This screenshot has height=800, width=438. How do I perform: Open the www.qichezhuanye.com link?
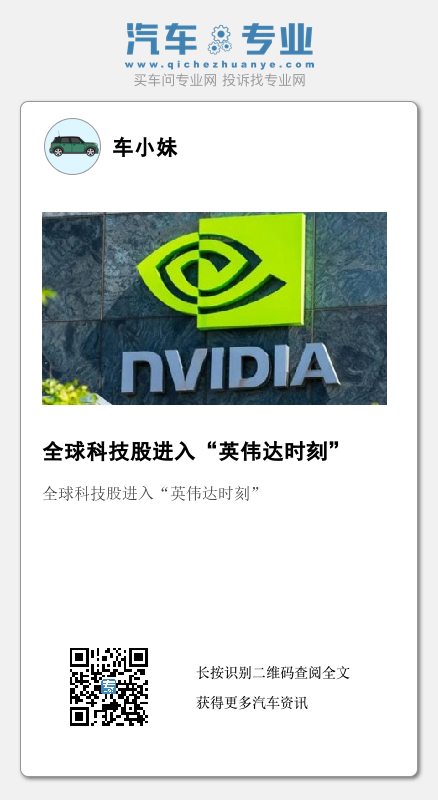220,65
